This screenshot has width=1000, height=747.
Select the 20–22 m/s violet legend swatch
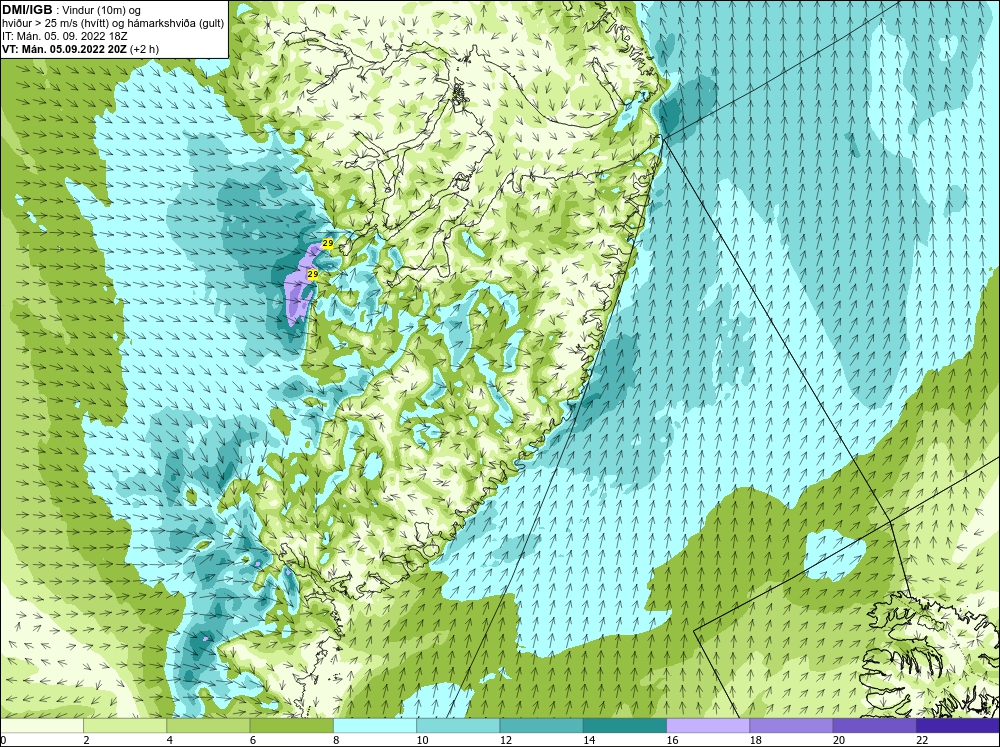(875, 725)
